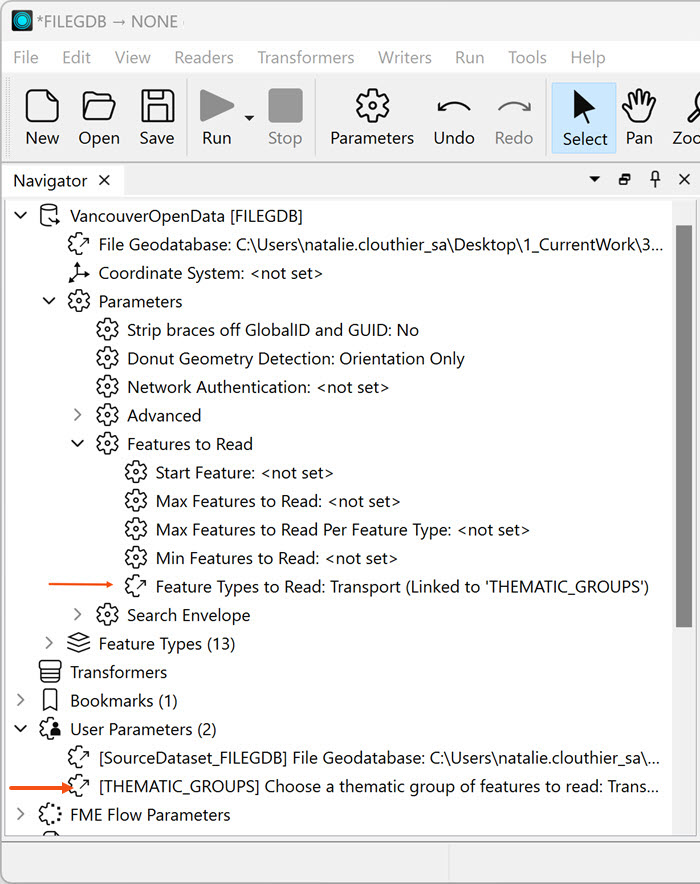Select Max Features to Read parameter
Viewport: 700px width, 884px height.
click(x=278, y=501)
